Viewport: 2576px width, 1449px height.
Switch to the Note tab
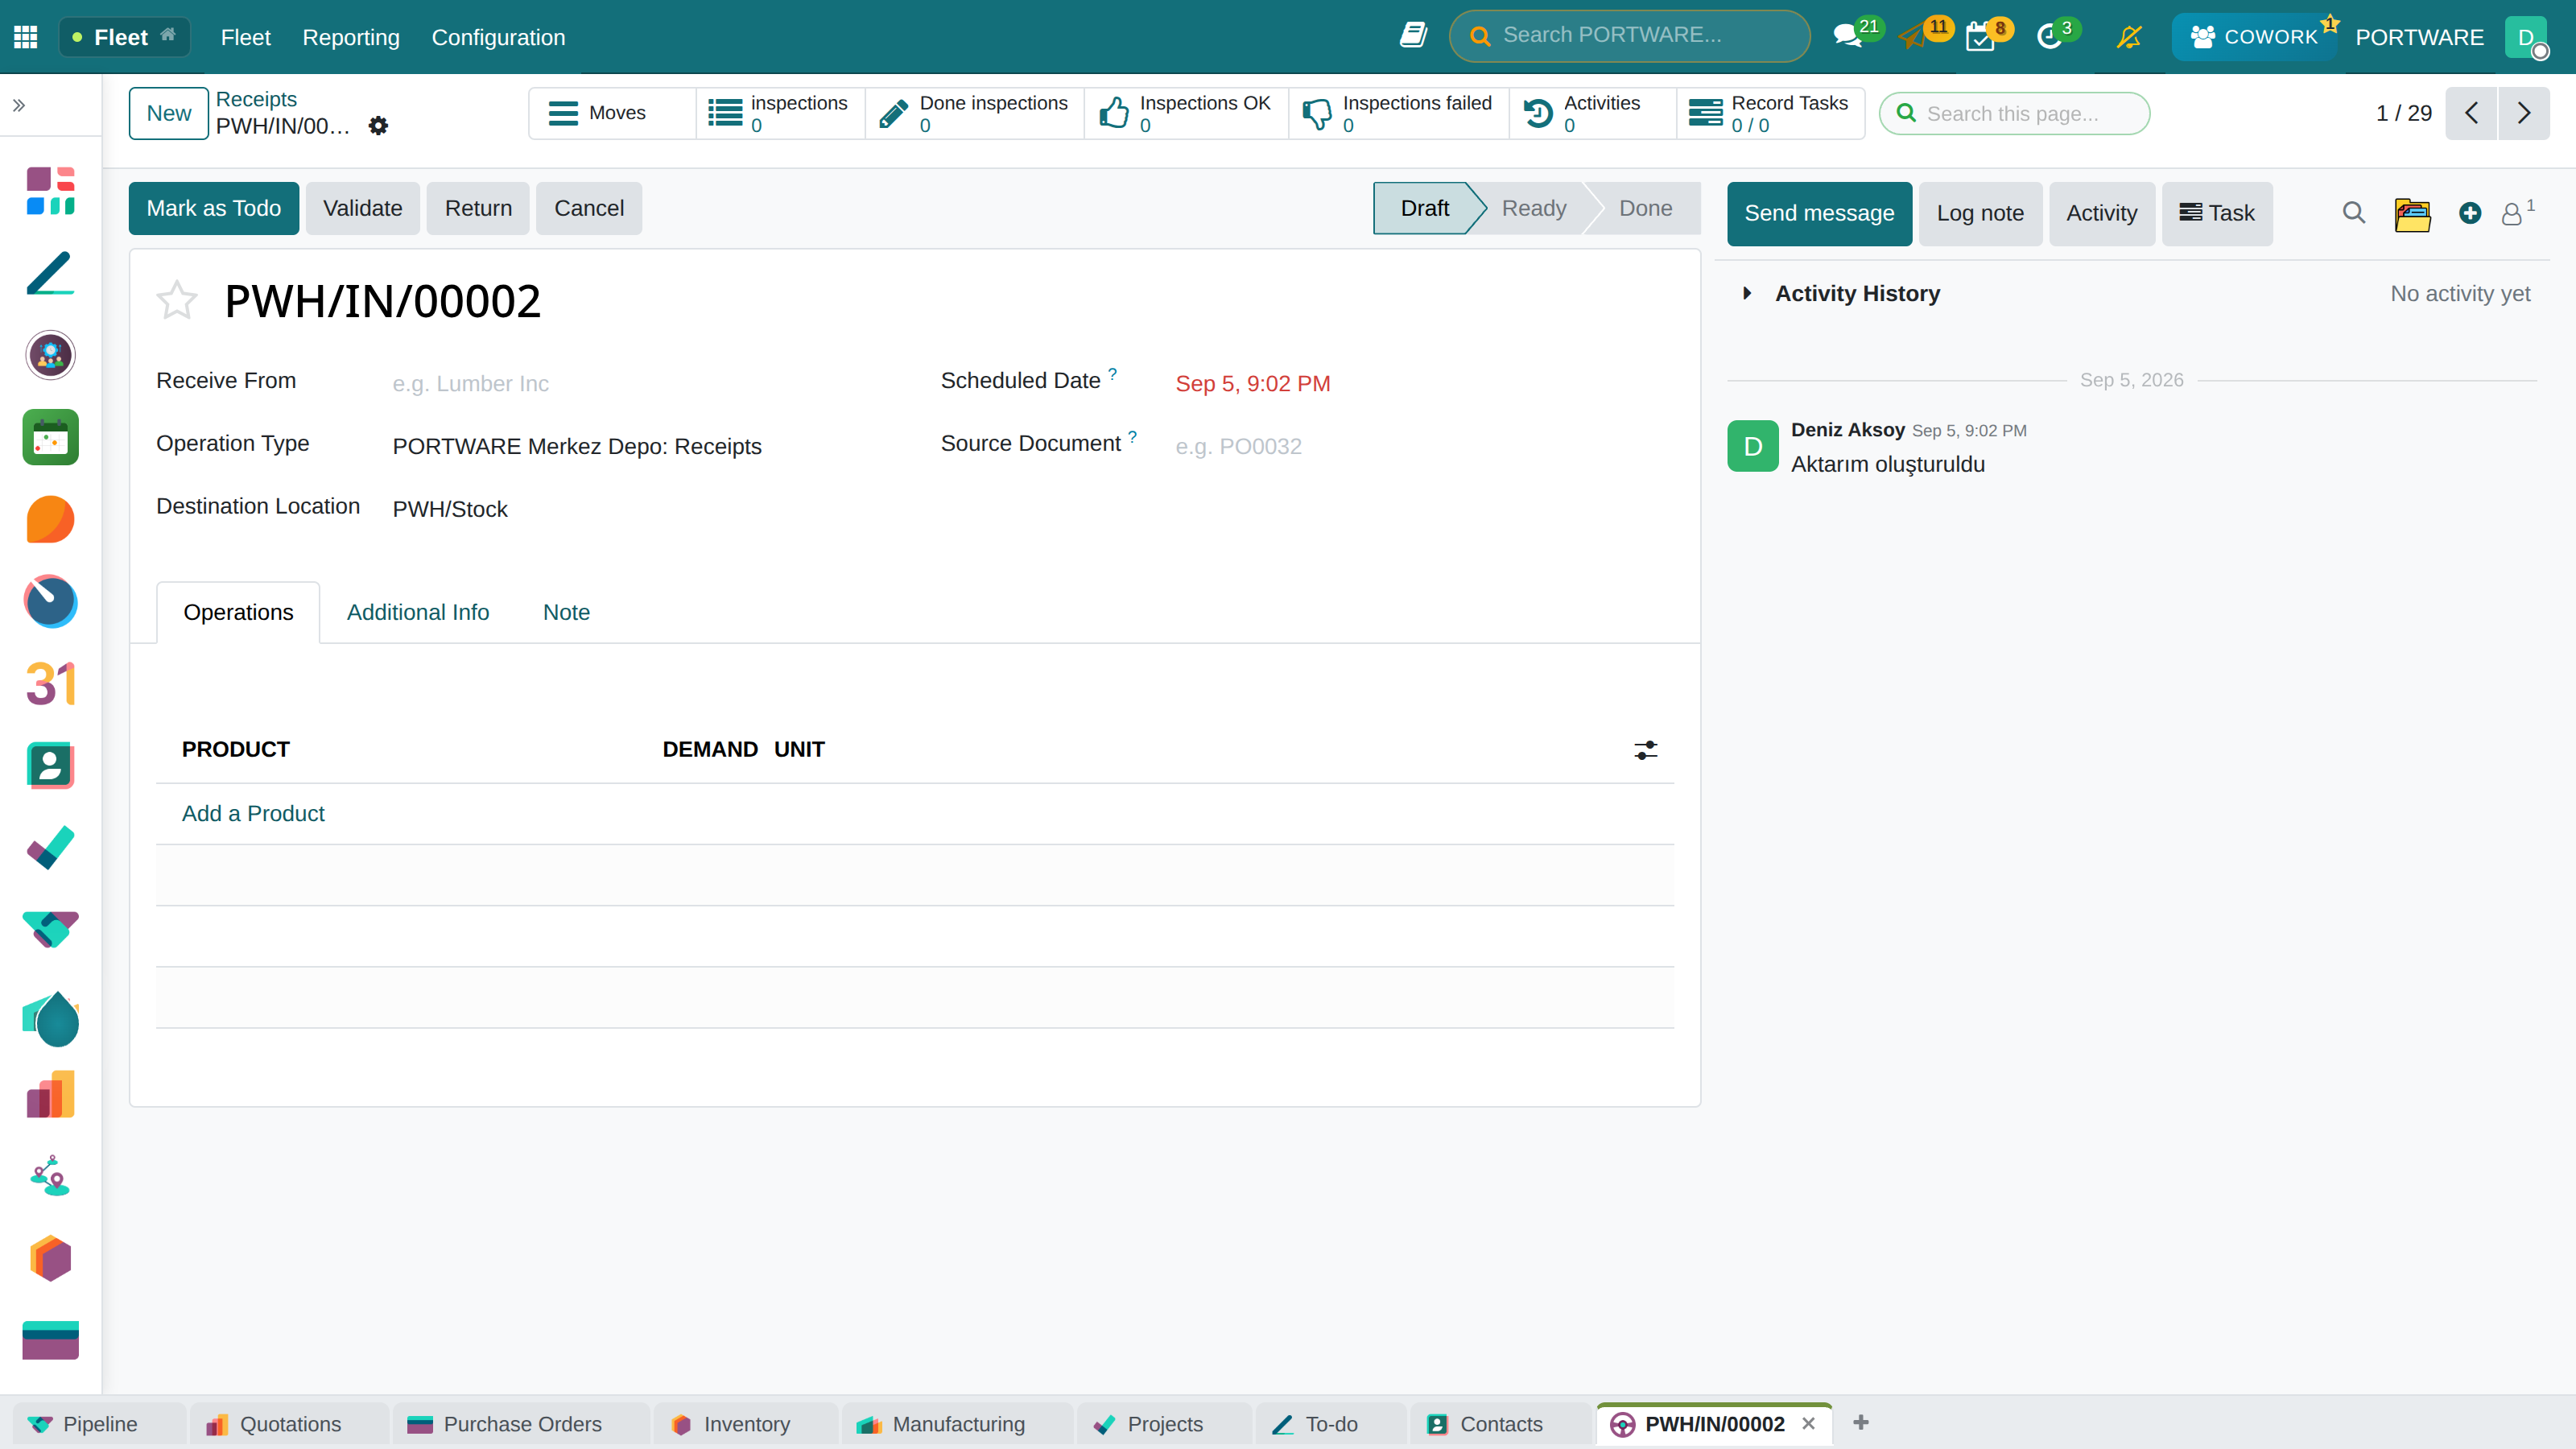566,612
